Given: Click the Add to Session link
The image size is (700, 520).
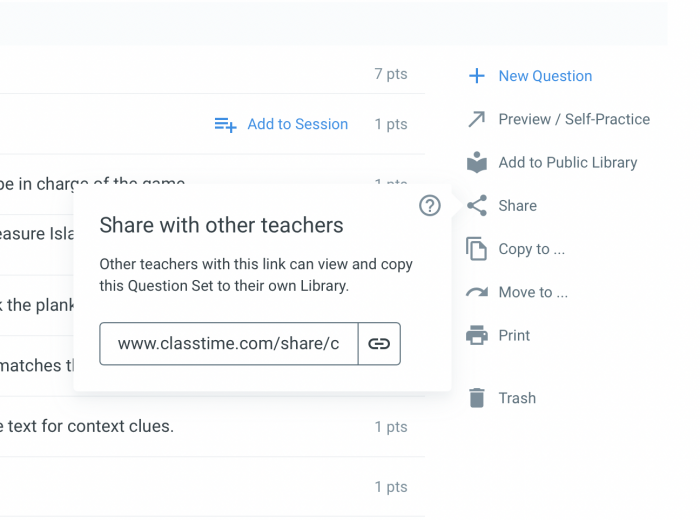Looking at the screenshot, I should pyautogui.click(x=298, y=124).
